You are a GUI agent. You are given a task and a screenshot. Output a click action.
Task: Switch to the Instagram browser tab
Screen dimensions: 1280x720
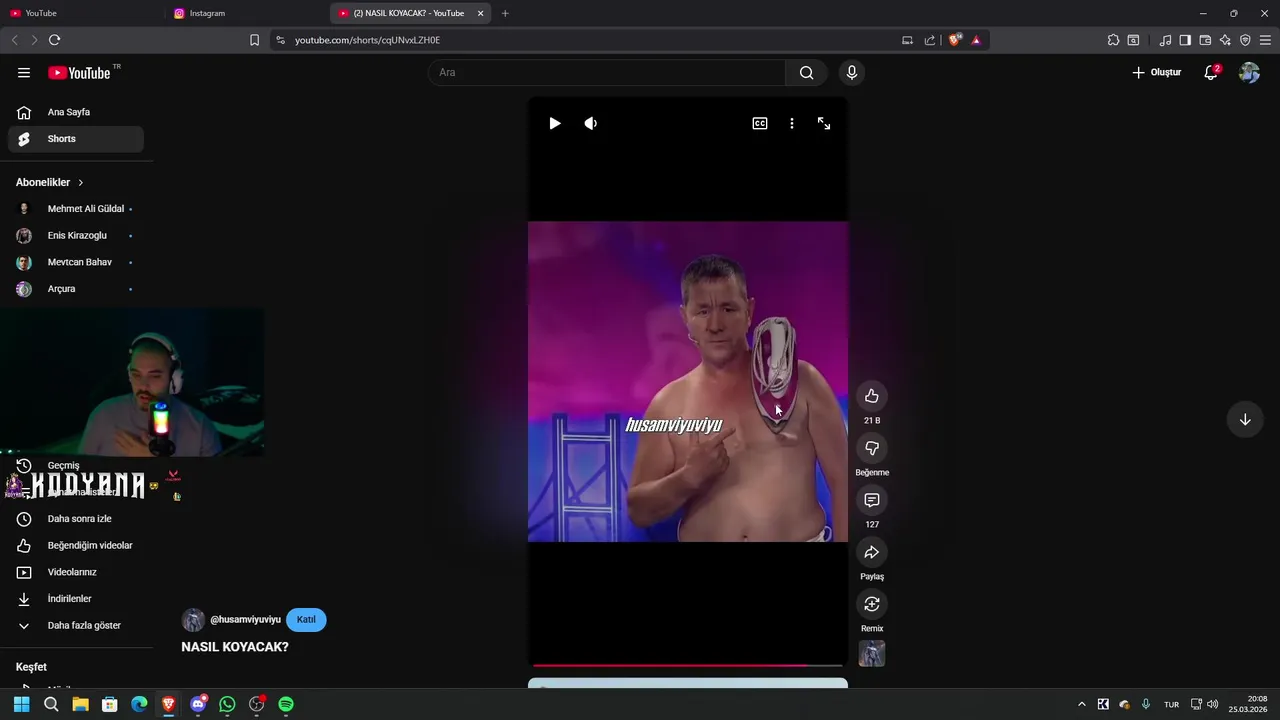[245, 13]
